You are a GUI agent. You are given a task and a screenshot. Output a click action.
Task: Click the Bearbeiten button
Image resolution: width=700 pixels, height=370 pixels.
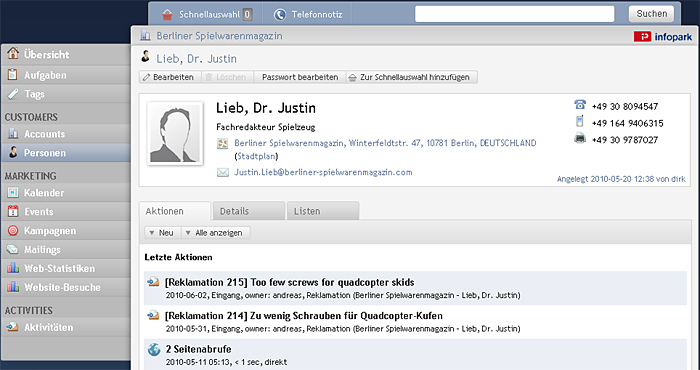coord(170,77)
